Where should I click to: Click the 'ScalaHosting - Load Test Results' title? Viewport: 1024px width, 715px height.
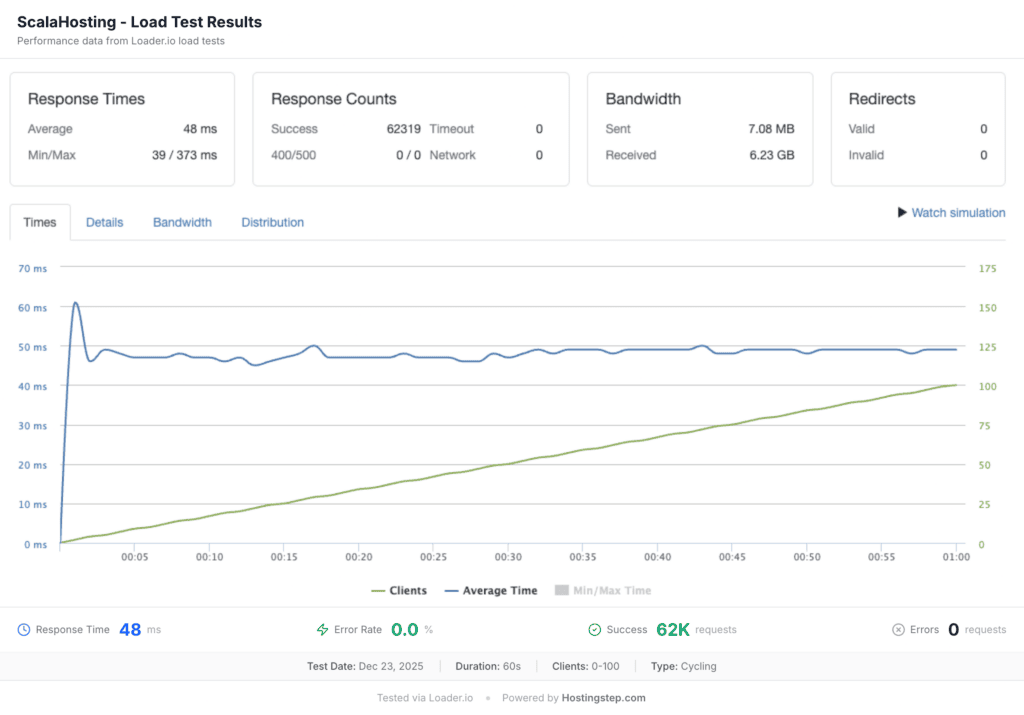139,22
